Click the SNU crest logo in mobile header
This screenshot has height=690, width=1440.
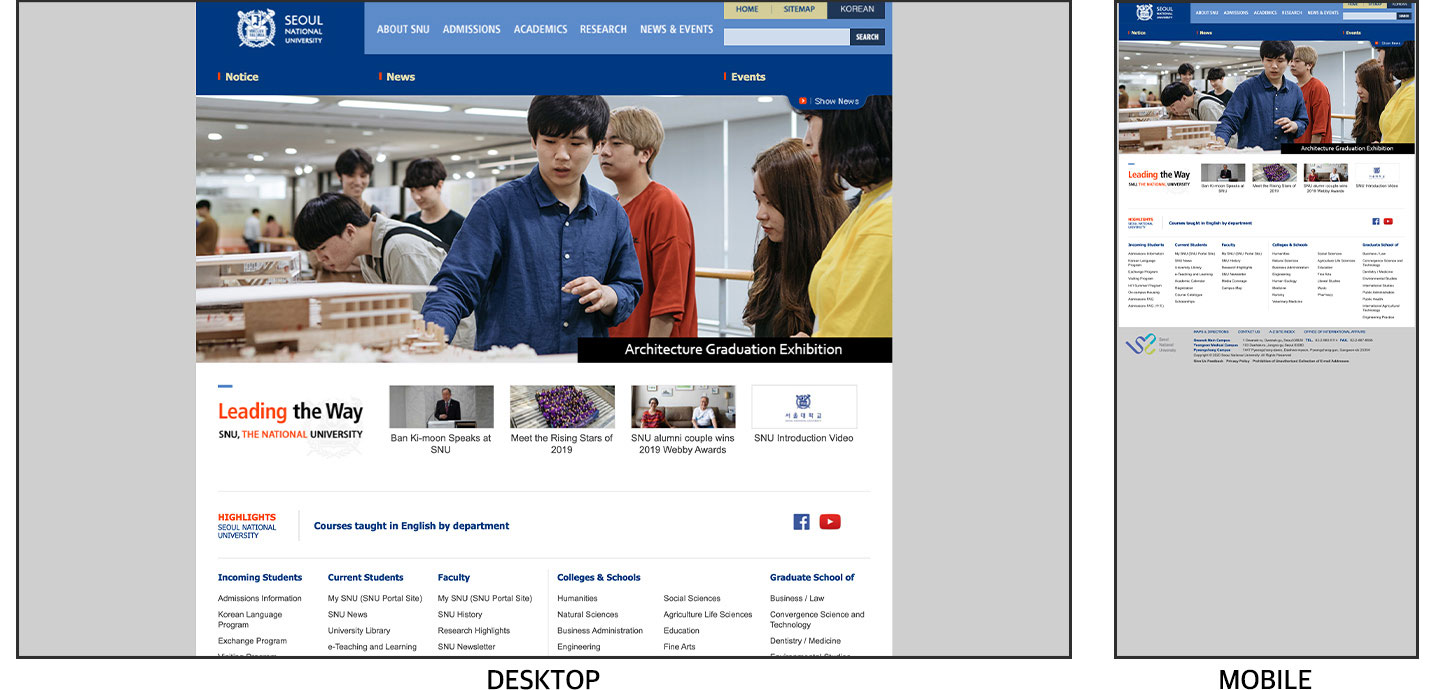[x=1144, y=13]
